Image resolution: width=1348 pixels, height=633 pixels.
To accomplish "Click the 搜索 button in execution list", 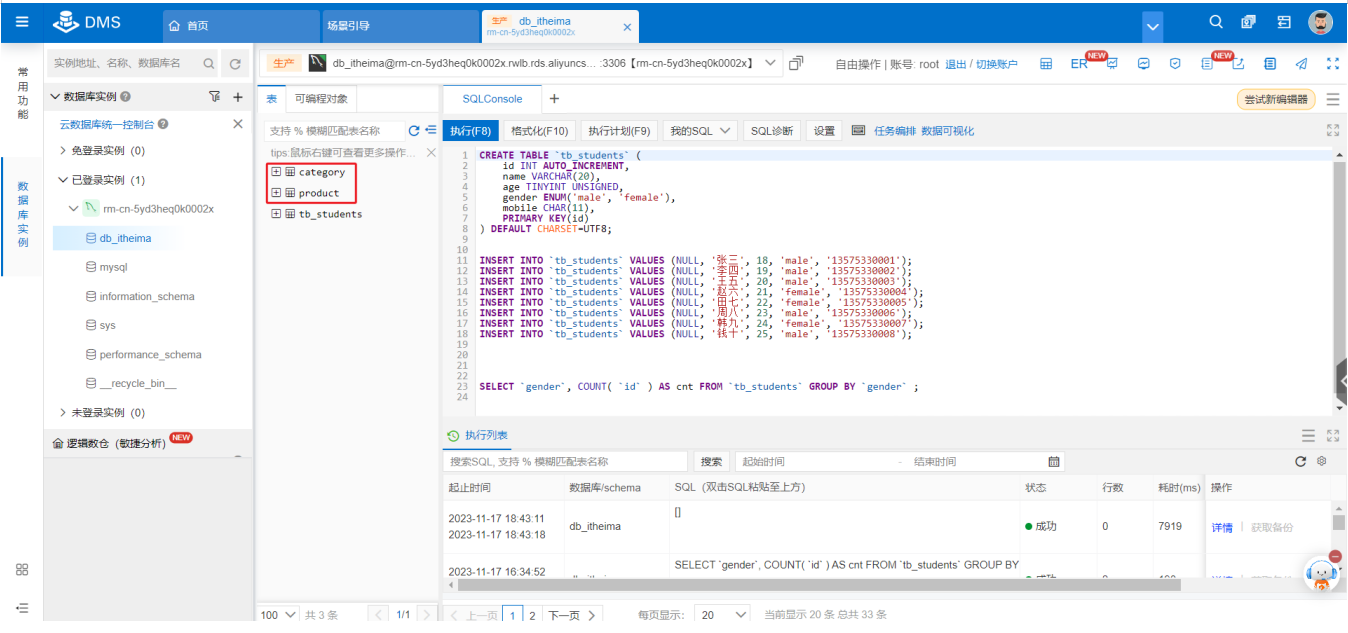I will tap(712, 462).
